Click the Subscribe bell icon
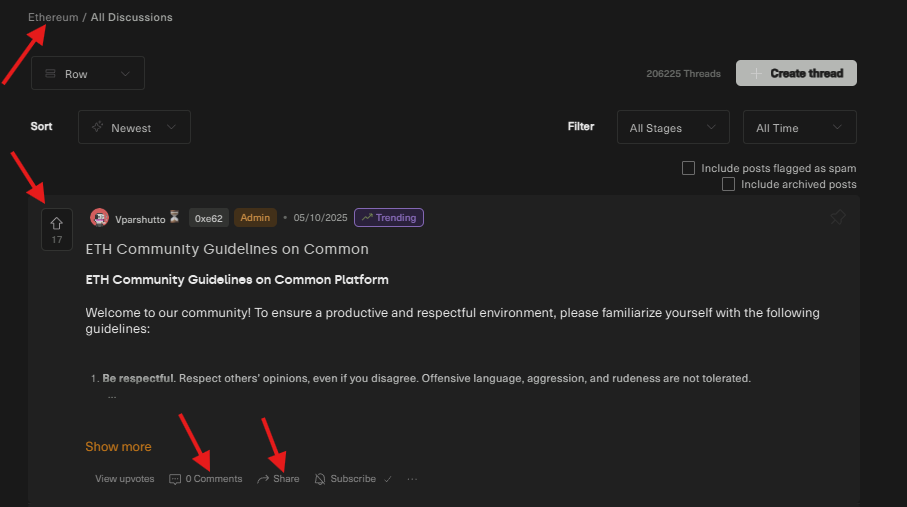This screenshot has width=907, height=507. pos(321,479)
